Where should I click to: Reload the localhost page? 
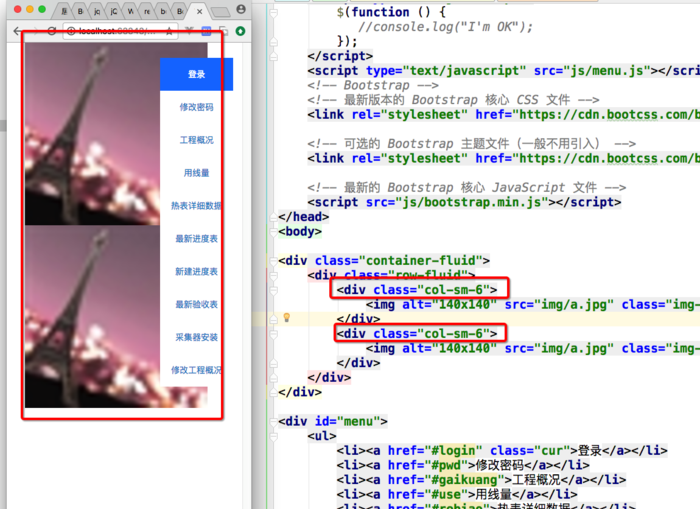pos(52,31)
